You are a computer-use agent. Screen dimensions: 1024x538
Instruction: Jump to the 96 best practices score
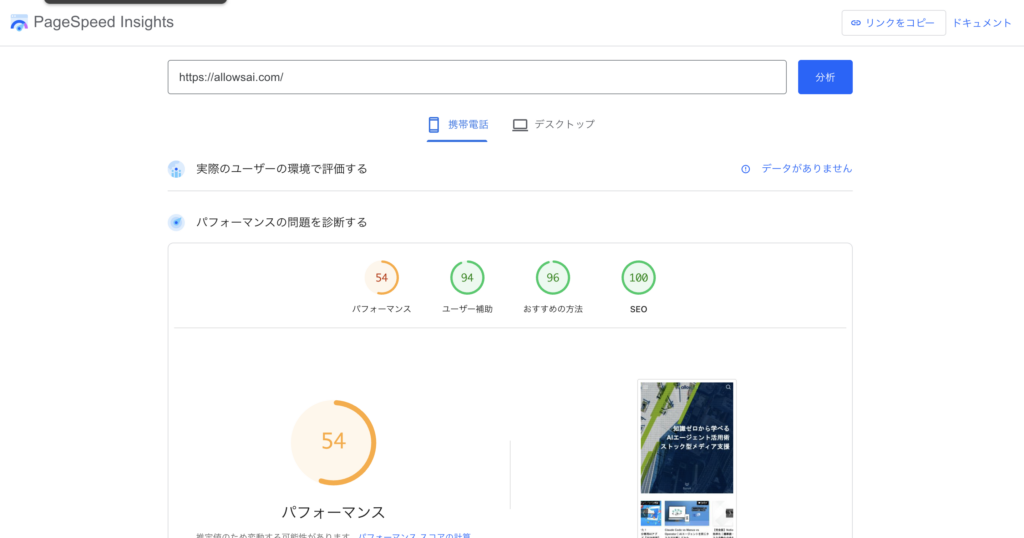click(552, 278)
